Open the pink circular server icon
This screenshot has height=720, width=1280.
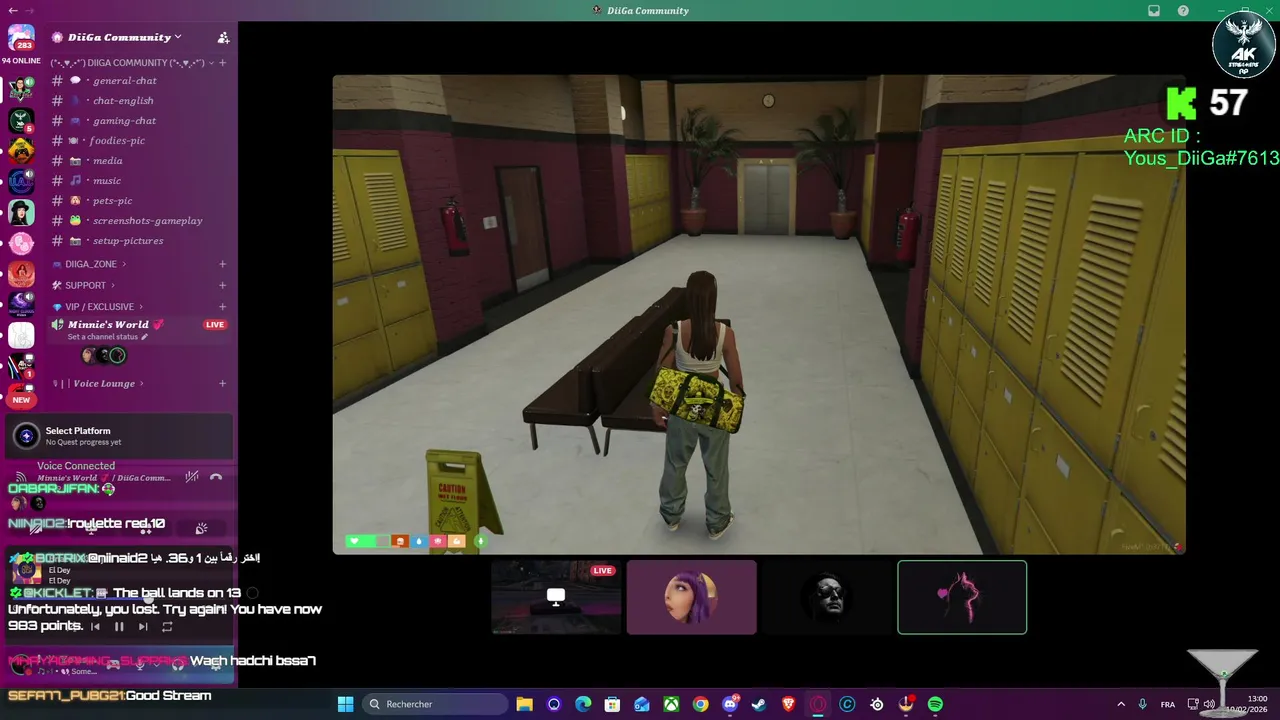[x=21, y=243]
